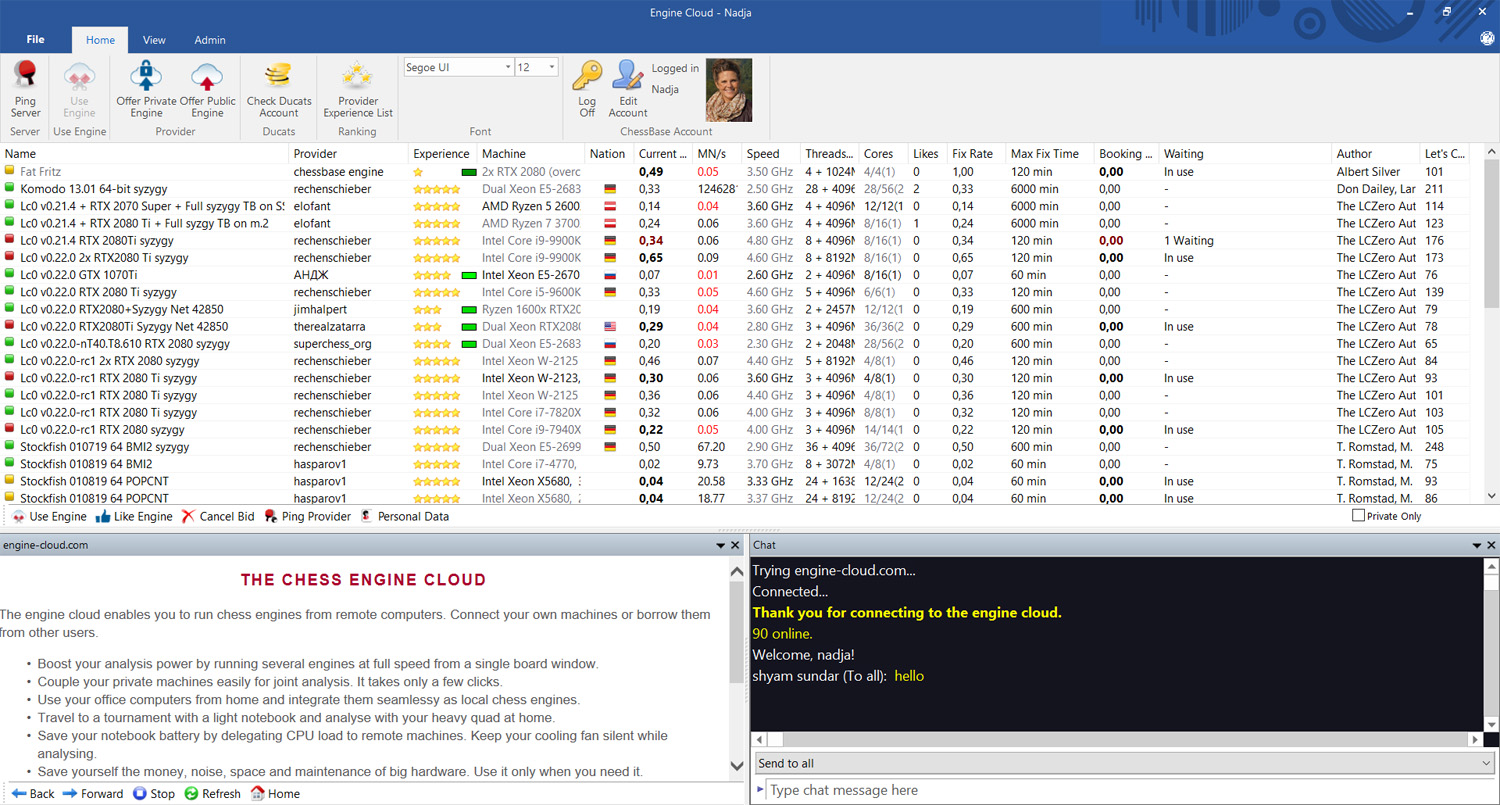Click provider name jimhalpert
Screen dimensions: 1500x805
pyautogui.click(x=319, y=310)
